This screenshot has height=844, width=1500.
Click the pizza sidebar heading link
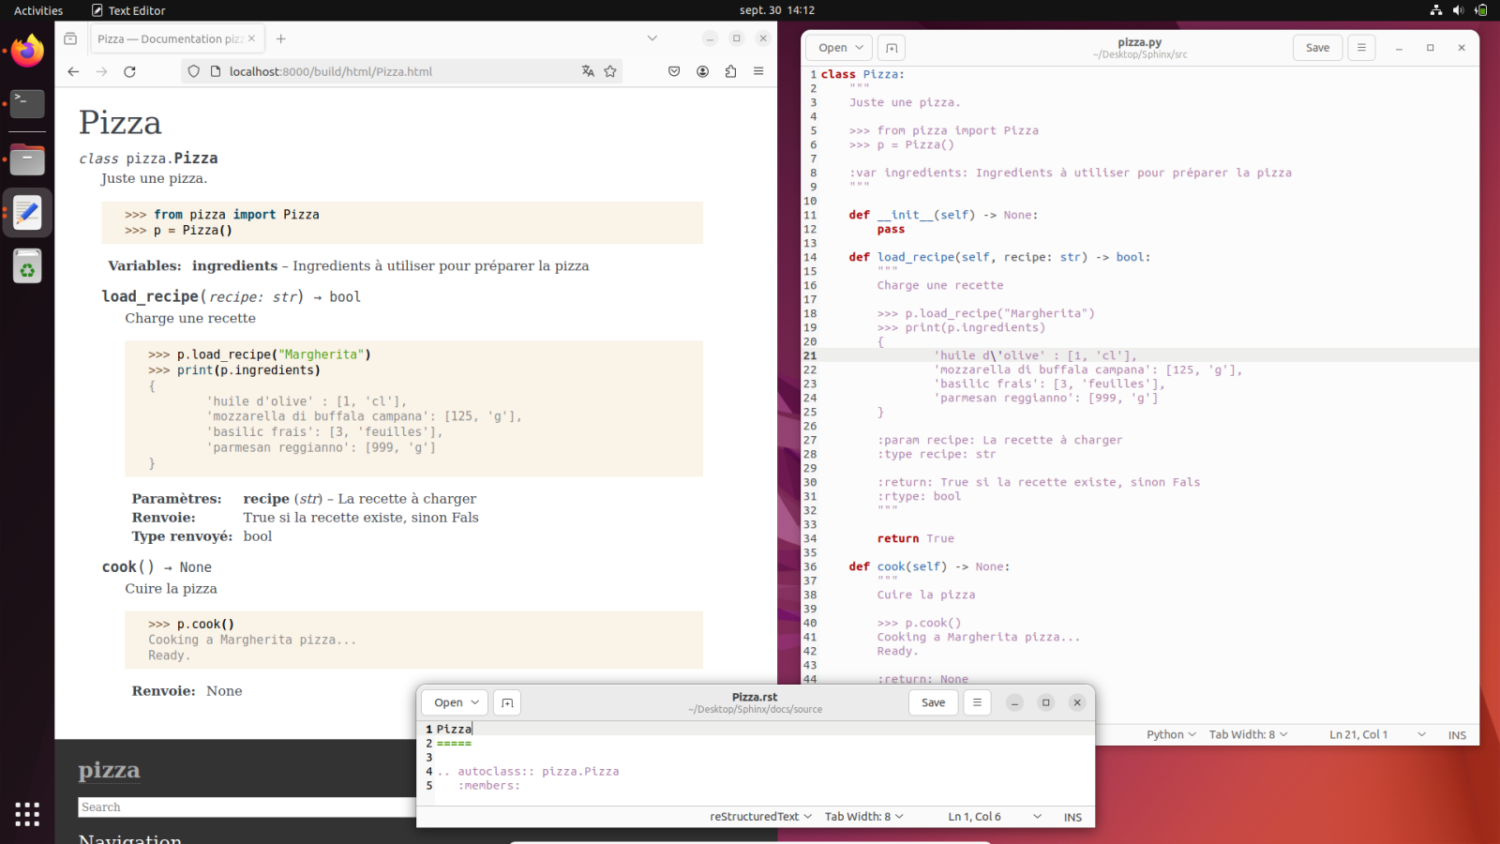109,770
